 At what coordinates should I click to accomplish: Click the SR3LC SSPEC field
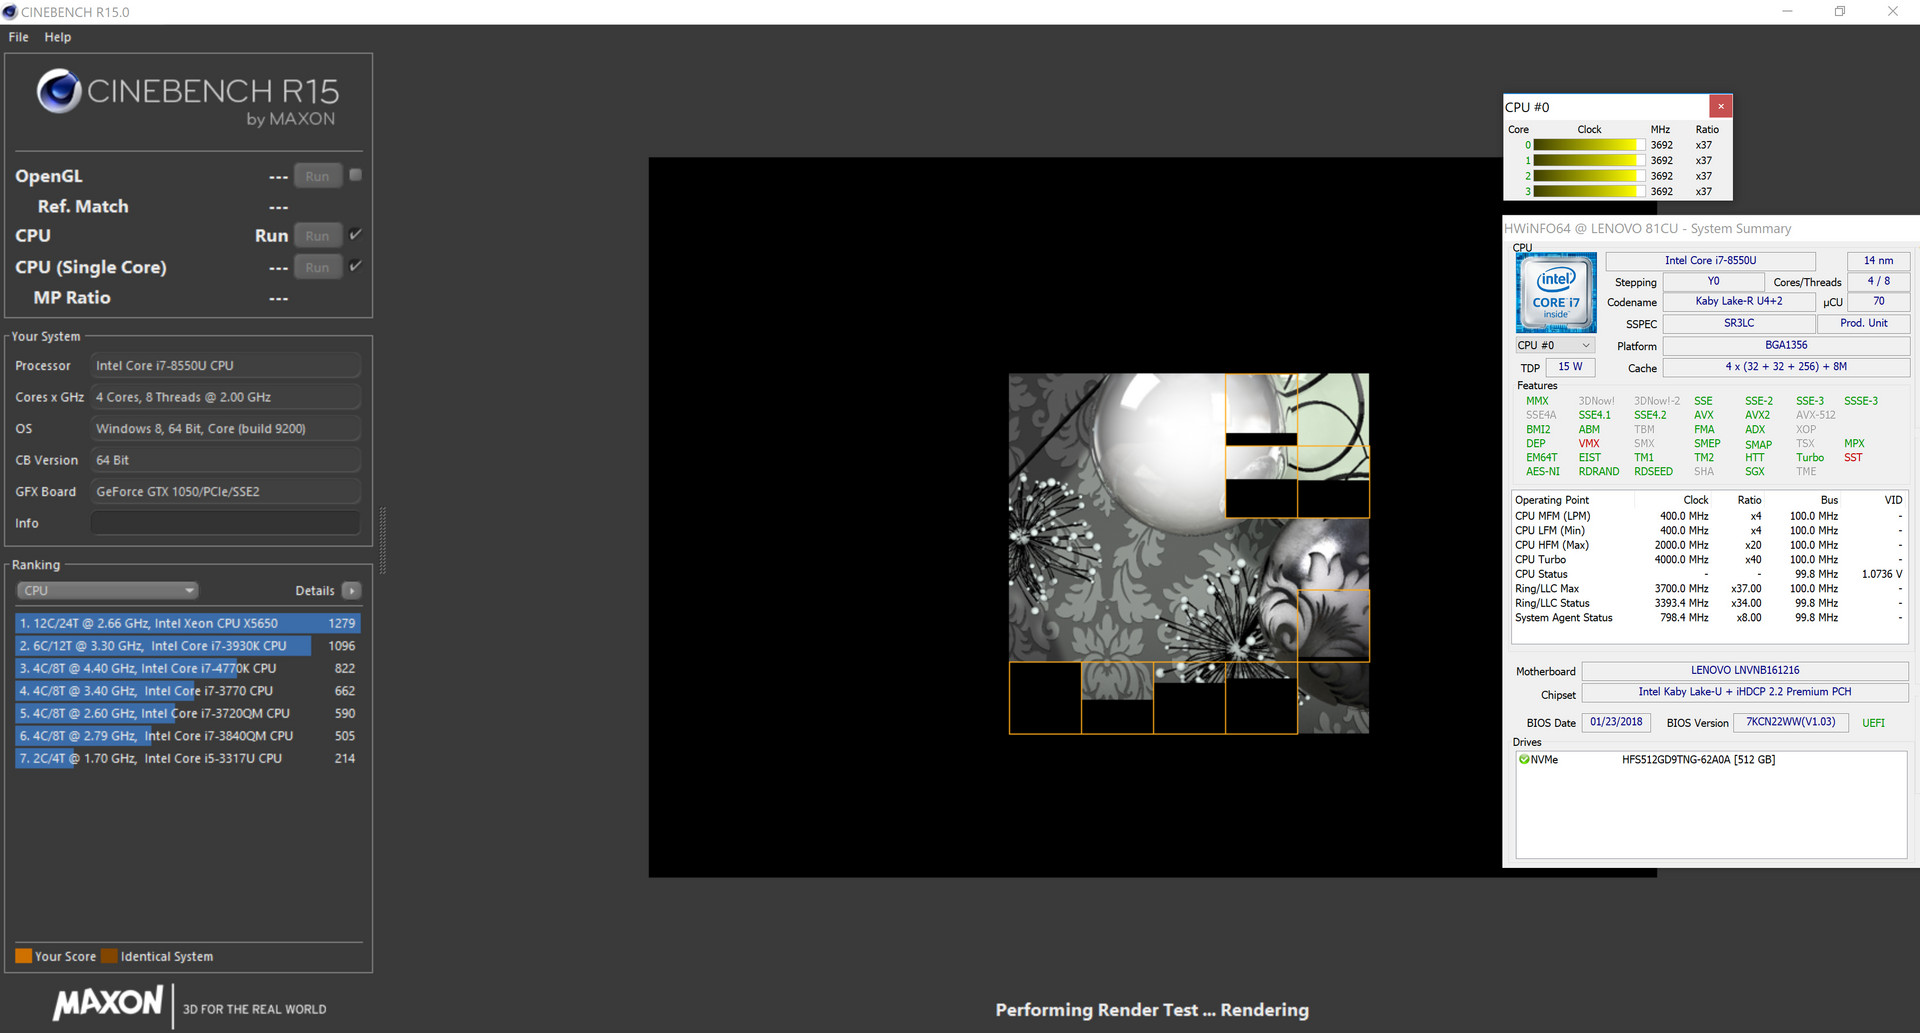[1738, 324]
